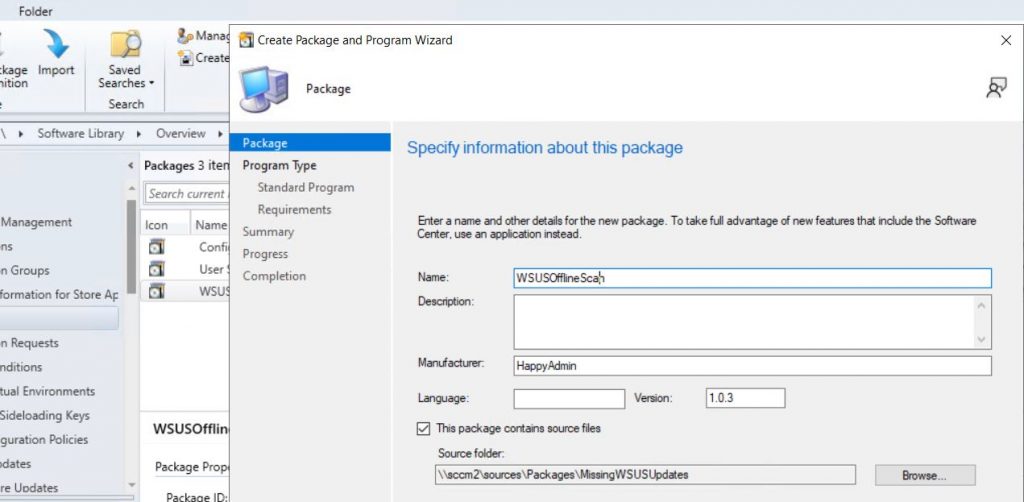
Task: Click into the Name field
Action: pyautogui.click(x=752, y=278)
